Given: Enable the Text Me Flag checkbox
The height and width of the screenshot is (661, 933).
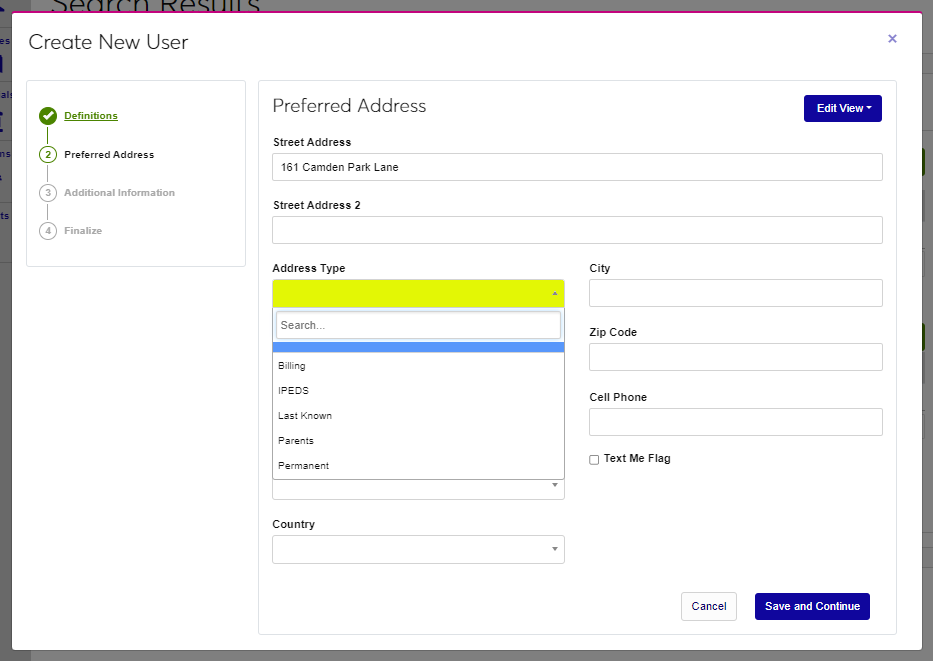Looking at the screenshot, I should [594, 460].
